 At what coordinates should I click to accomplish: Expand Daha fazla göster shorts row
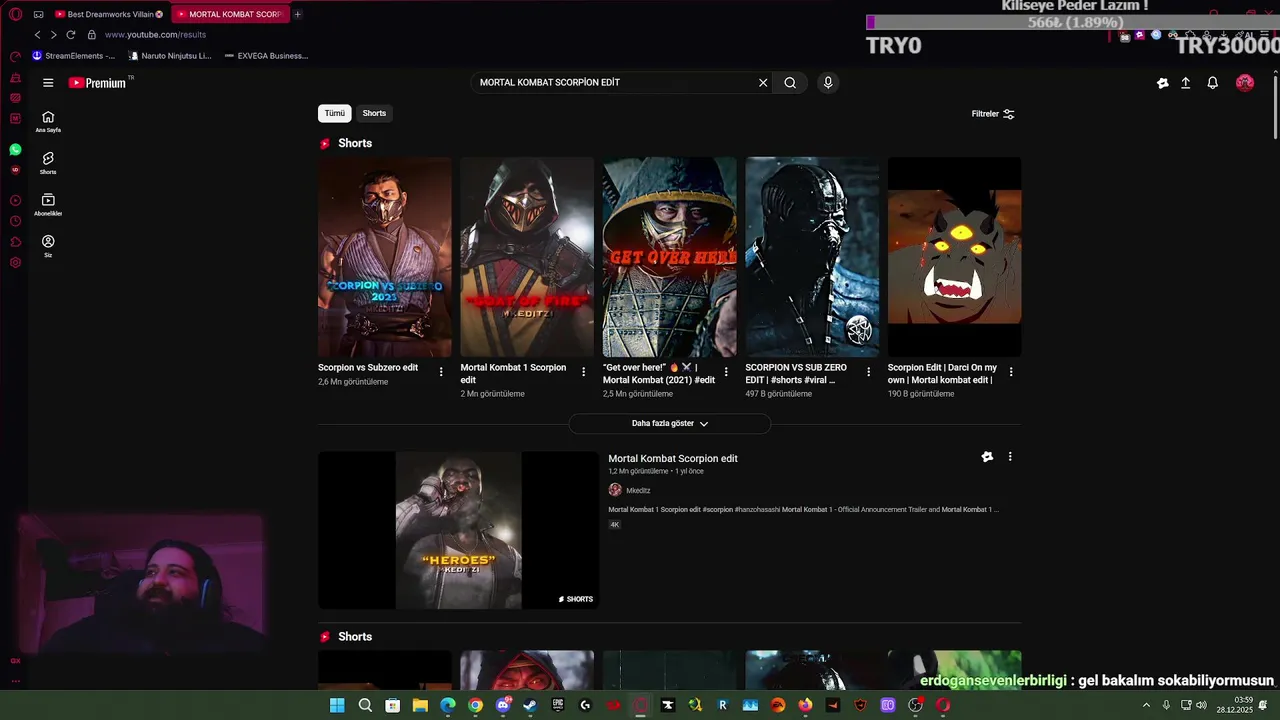pyautogui.click(x=669, y=423)
